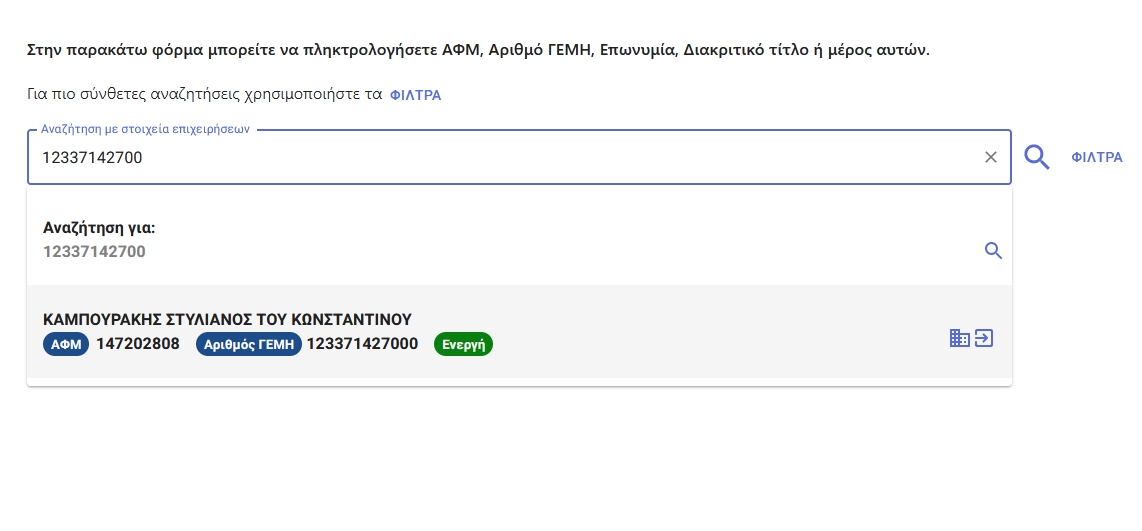This screenshot has width=1142, height=531.
Task: Click the building icon in the result row
Action: (959, 338)
